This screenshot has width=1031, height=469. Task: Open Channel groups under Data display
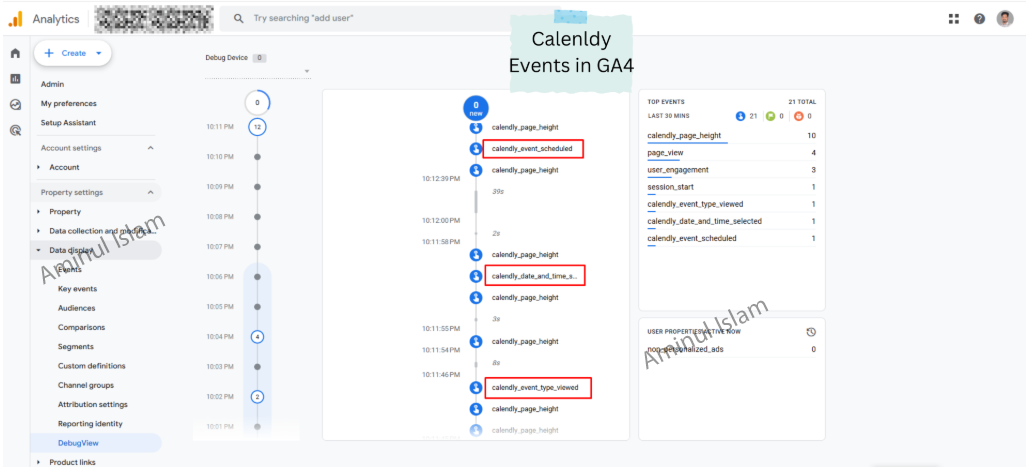click(85, 385)
